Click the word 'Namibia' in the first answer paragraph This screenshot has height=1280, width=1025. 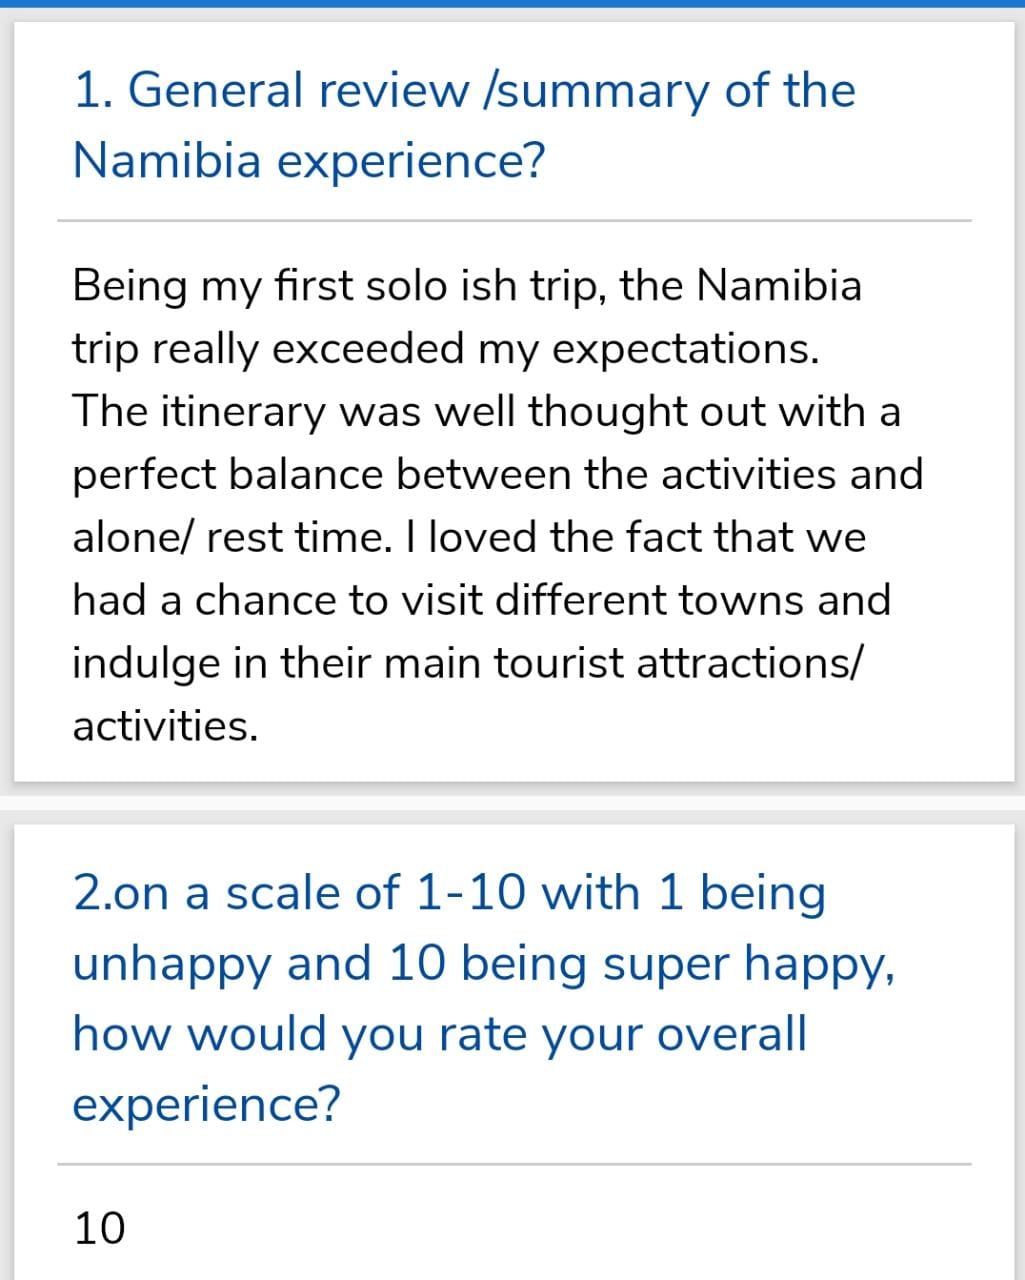coord(779,286)
